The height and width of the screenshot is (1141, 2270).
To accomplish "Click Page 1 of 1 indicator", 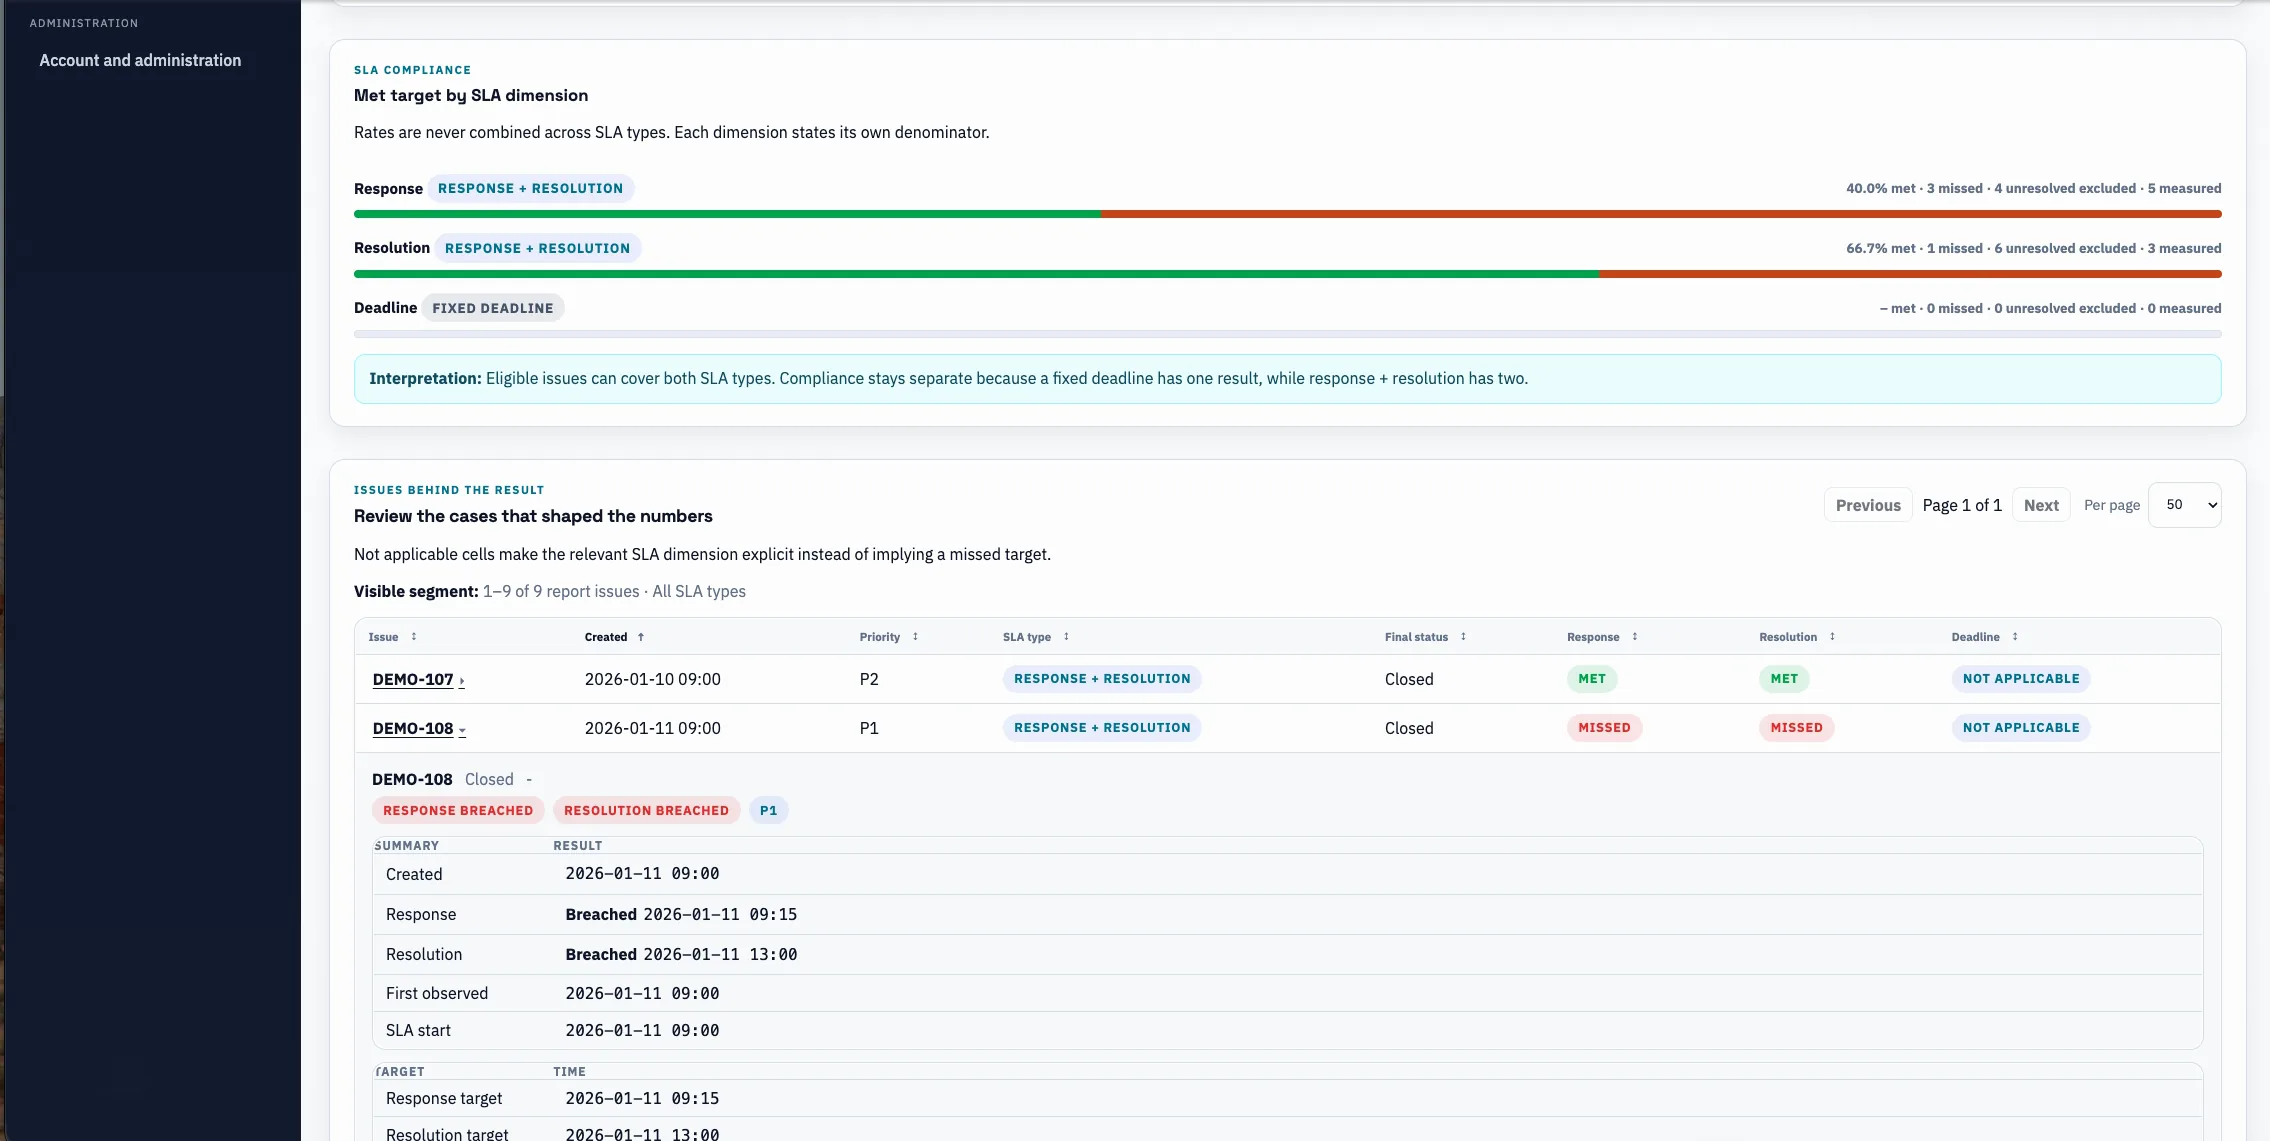I will (x=1962, y=506).
